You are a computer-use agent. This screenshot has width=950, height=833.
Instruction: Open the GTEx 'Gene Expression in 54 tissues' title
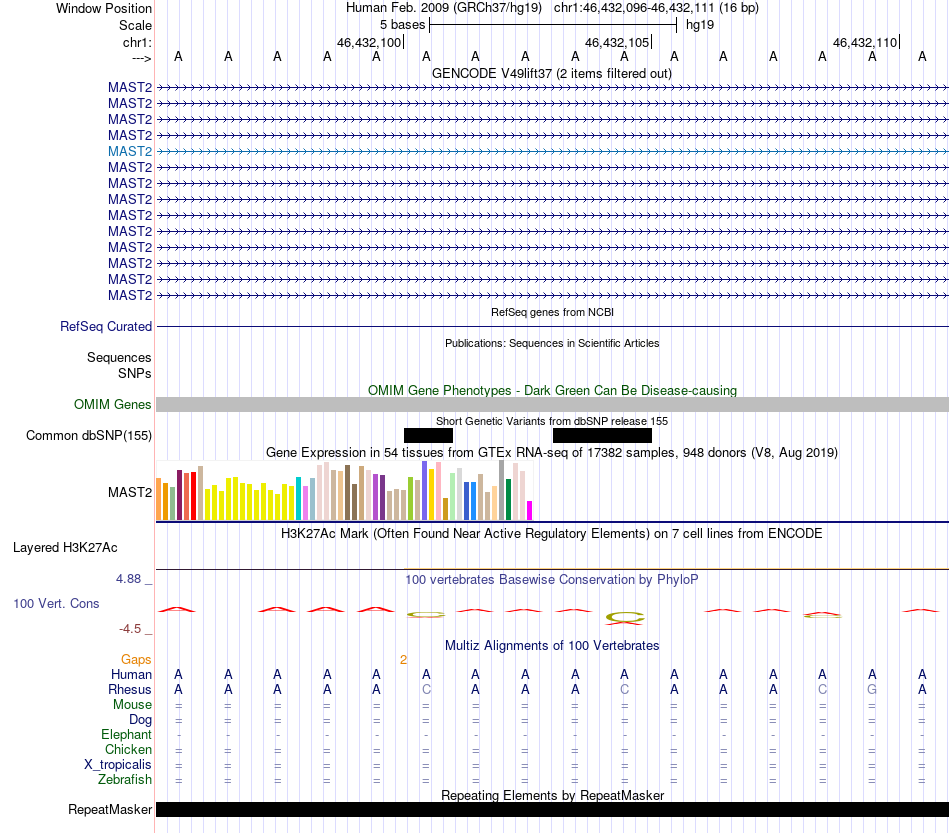pos(552,453)
